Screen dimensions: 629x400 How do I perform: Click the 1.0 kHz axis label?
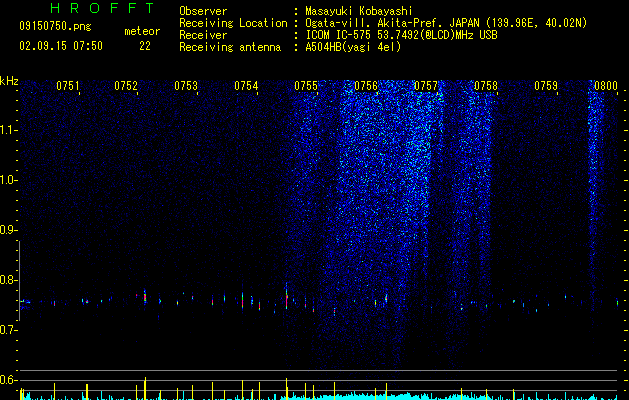click(8, 180)
